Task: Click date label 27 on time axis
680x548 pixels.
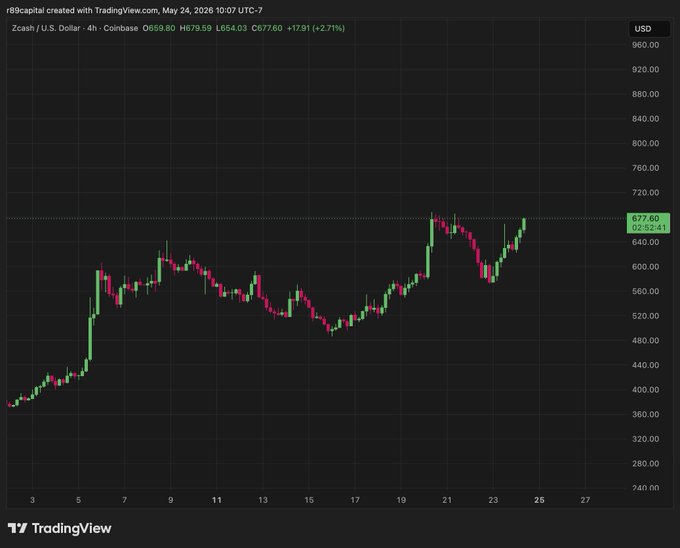Action: coord(585,500)
